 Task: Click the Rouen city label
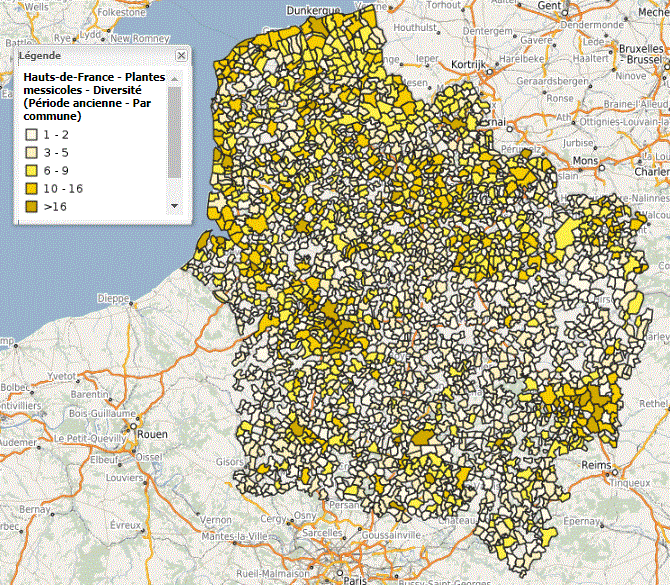pyautogui.click(x=153, y=434)
